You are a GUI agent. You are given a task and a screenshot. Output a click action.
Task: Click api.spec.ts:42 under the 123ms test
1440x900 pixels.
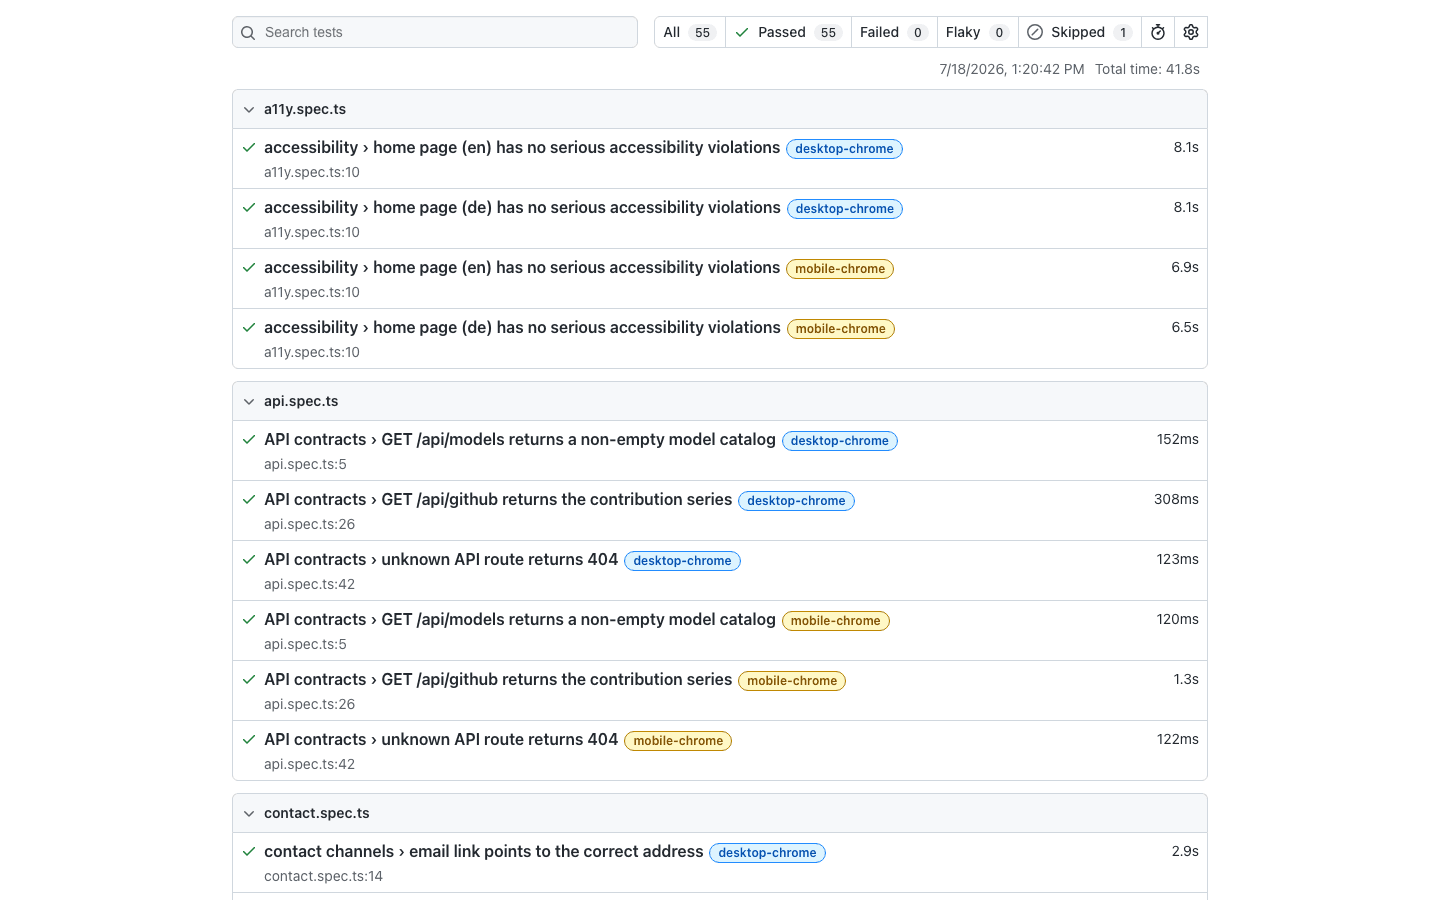(x=309, y=584)
